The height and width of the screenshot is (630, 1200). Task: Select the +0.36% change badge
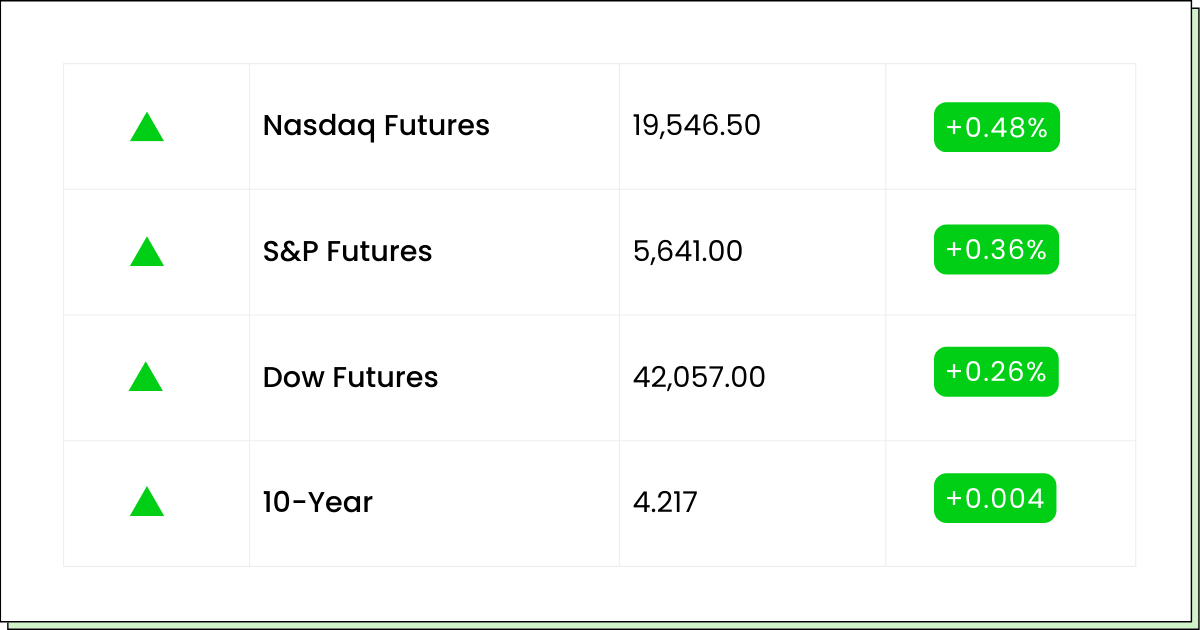[x=996, y=250]
